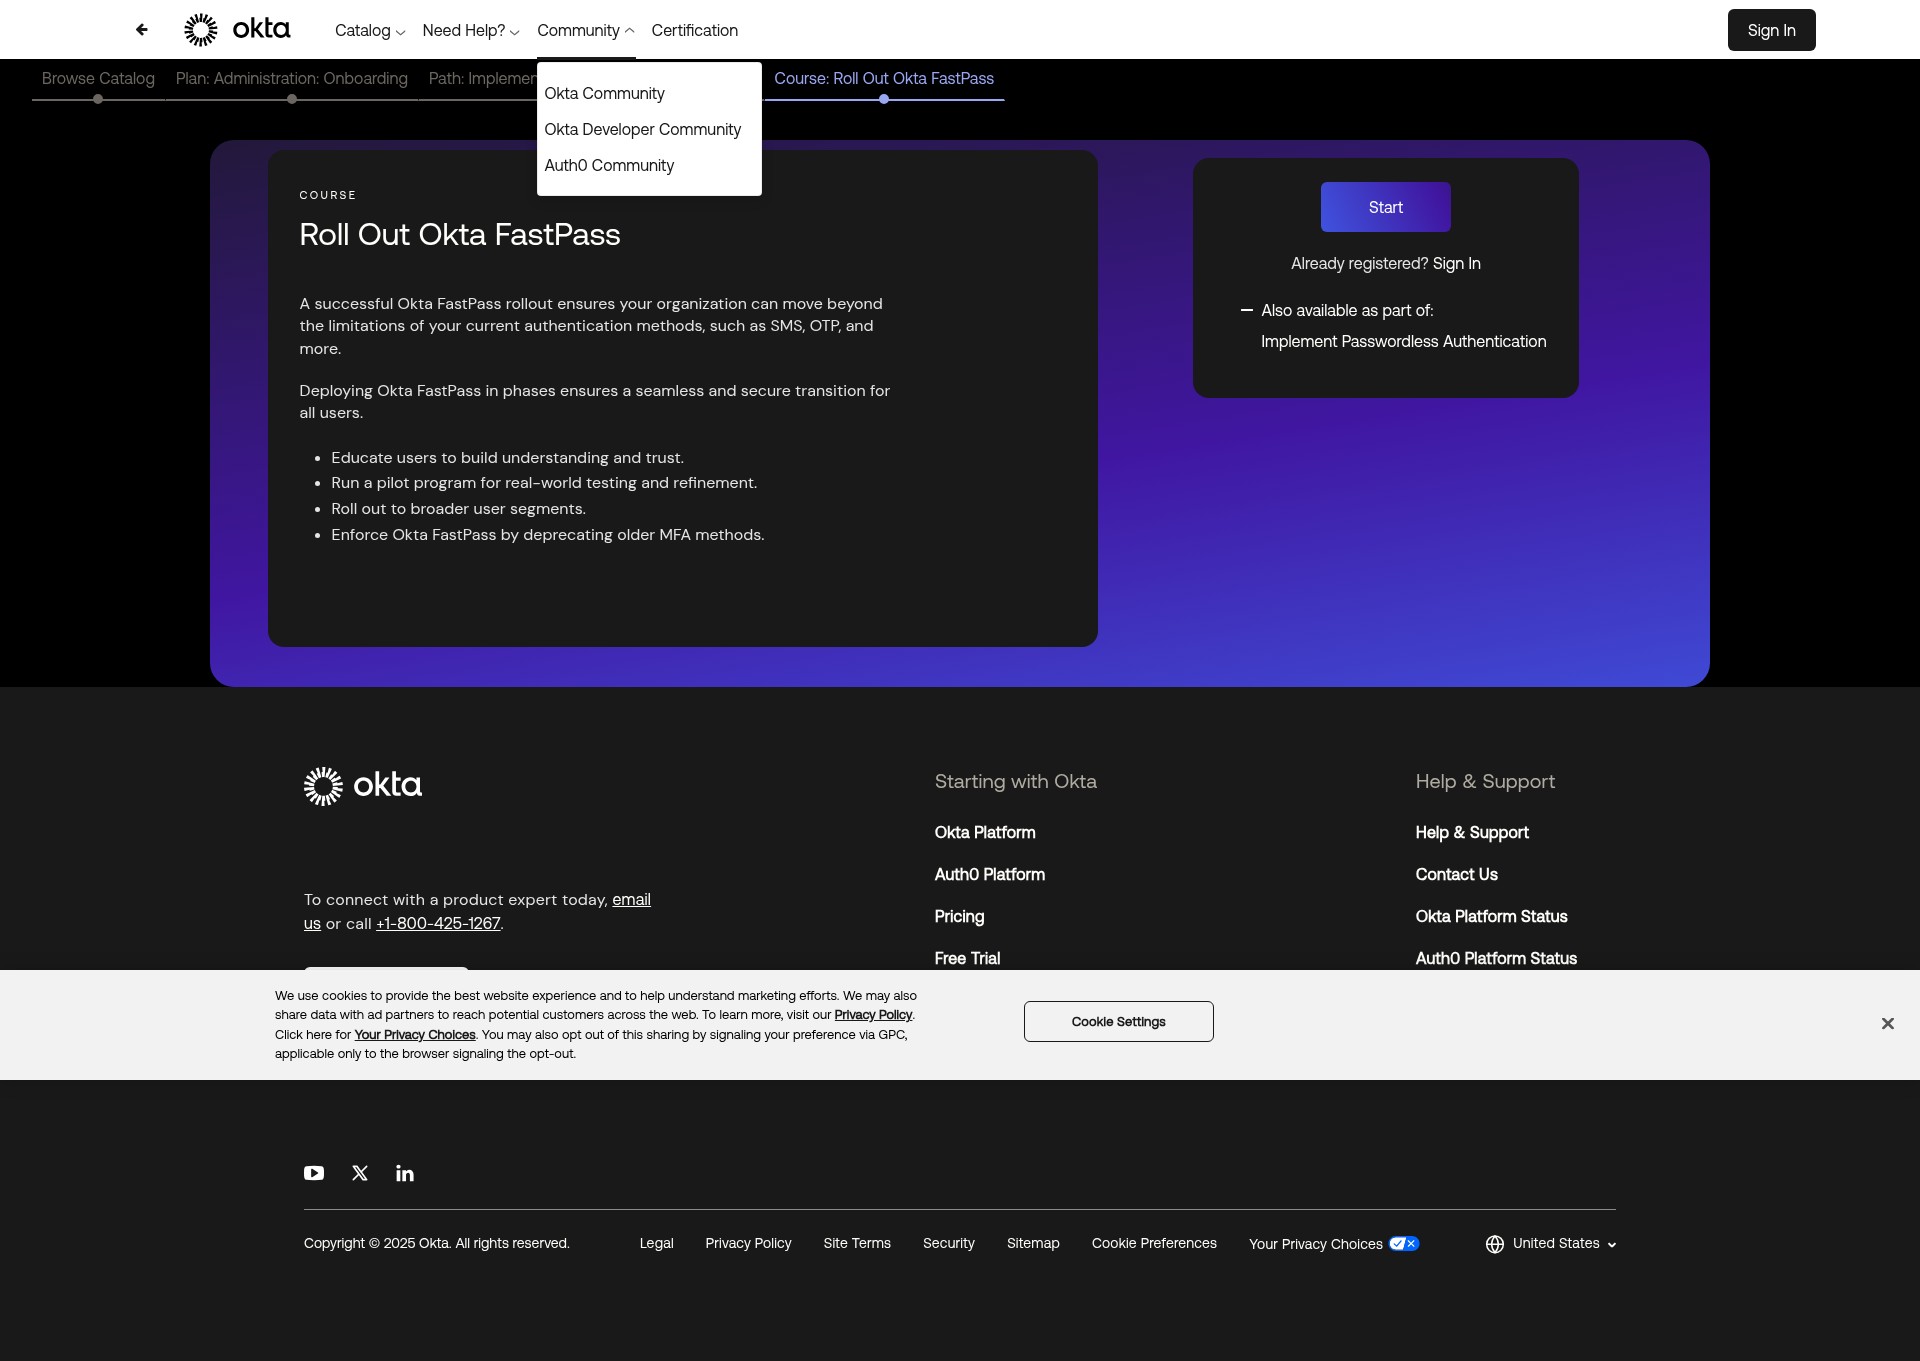
Task: Open Free Trial footer link
Action: (x=968, y=959)
